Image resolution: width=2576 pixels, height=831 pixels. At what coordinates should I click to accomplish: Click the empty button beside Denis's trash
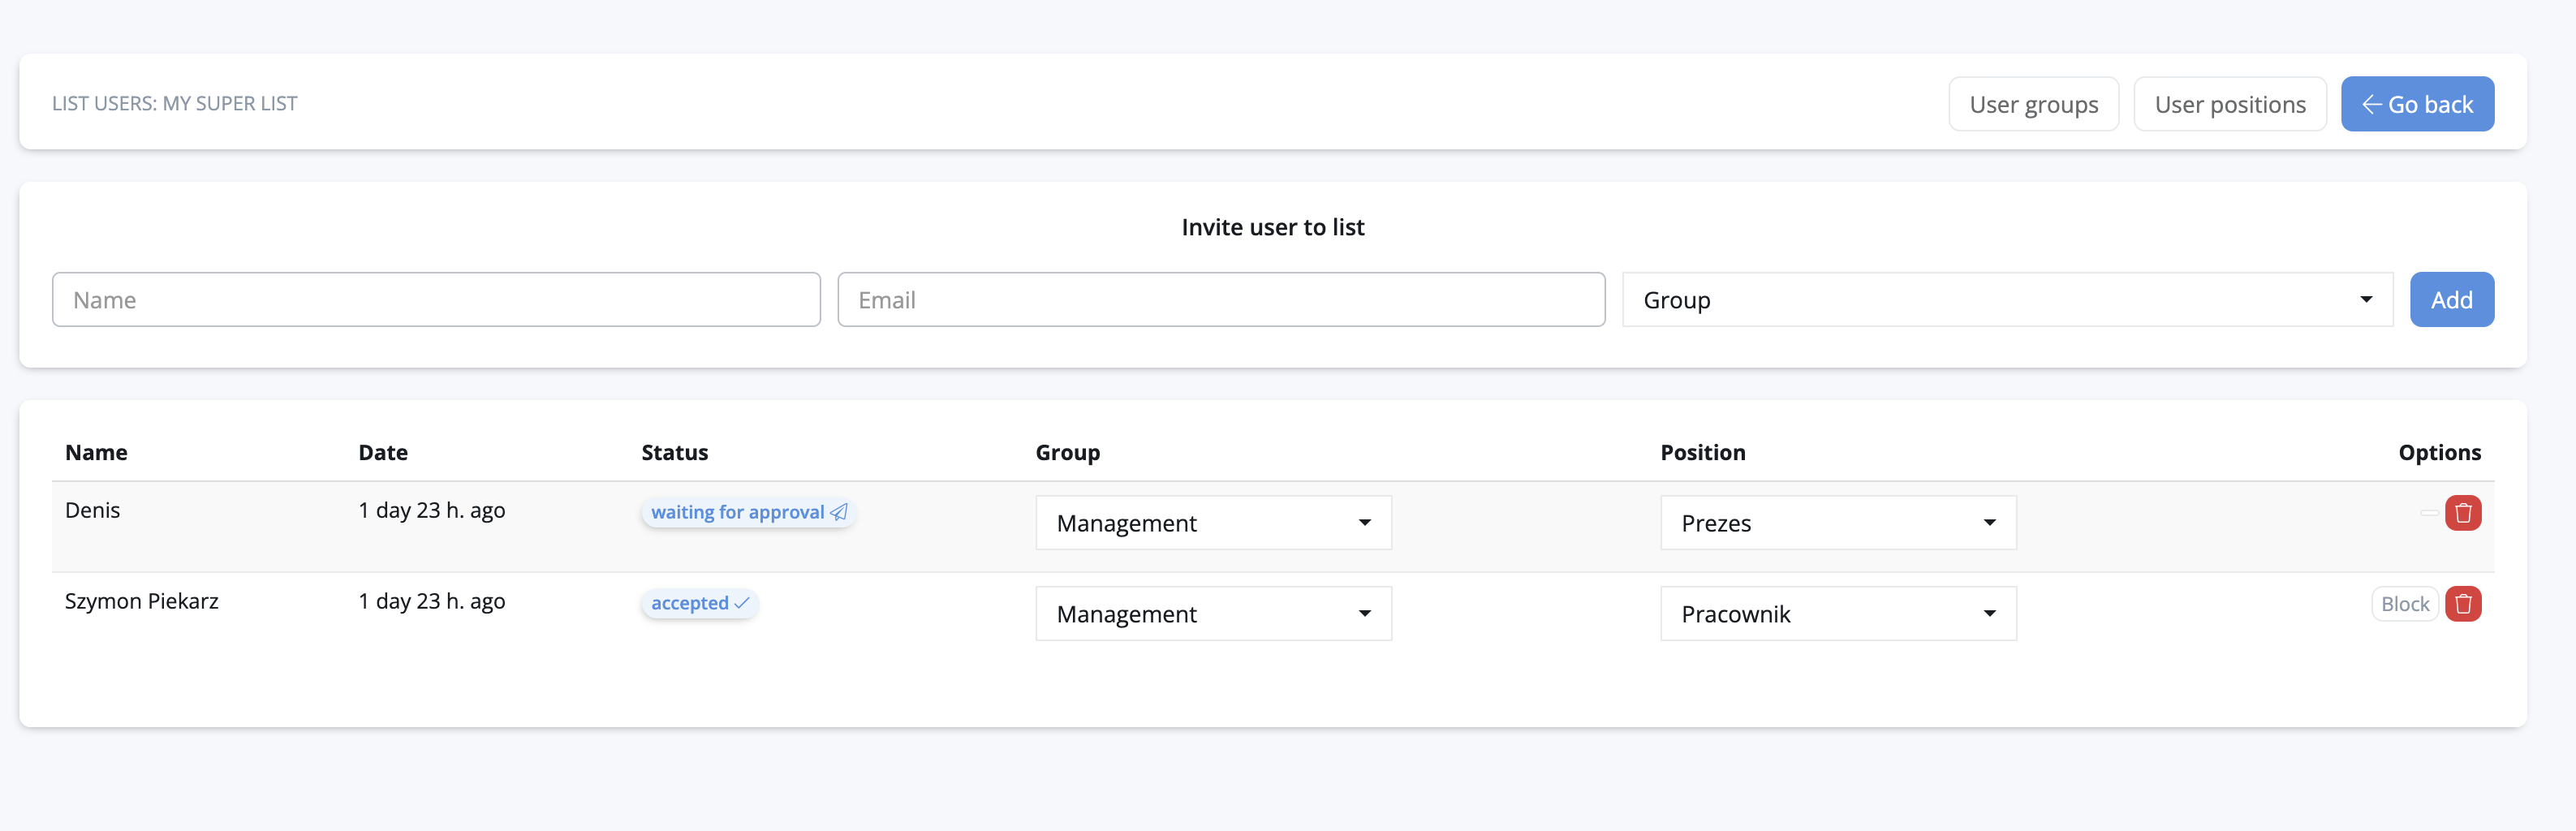[2429, 513]
